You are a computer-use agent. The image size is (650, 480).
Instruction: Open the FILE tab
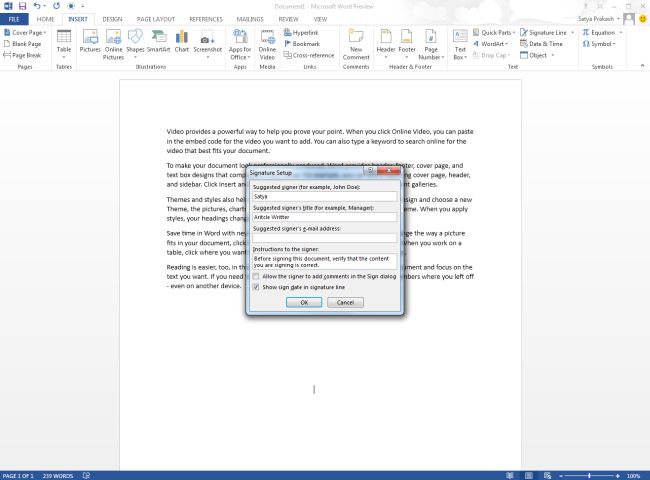14,19
